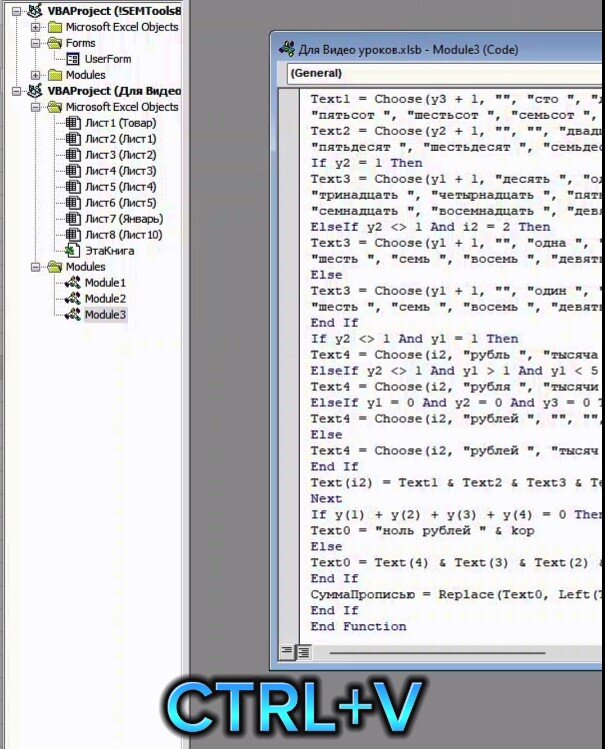
Task: Collapse the Forms folder
Action: pyautogui.click(x=35, y=43)
